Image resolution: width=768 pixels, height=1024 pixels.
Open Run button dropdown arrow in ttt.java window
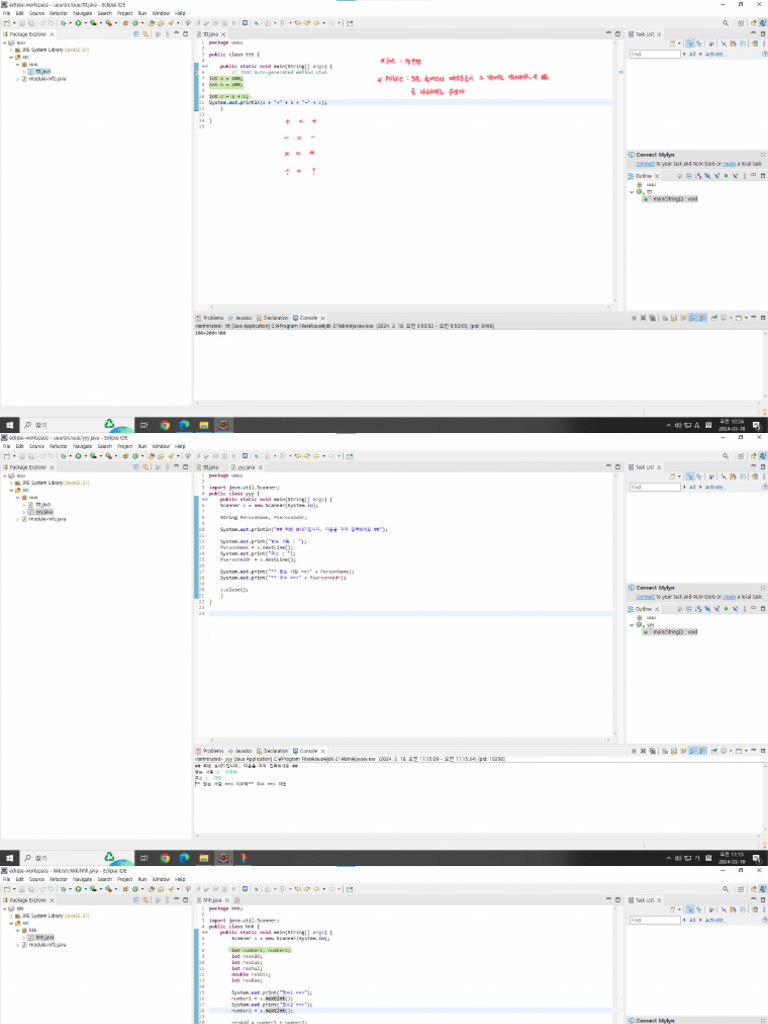86,23
